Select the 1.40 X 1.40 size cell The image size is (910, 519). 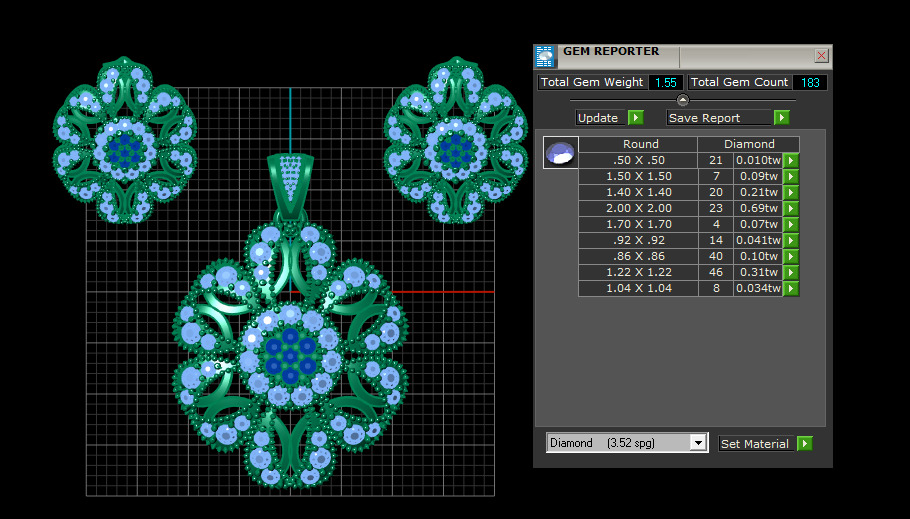pyautogui.click(x=638, y=192)
